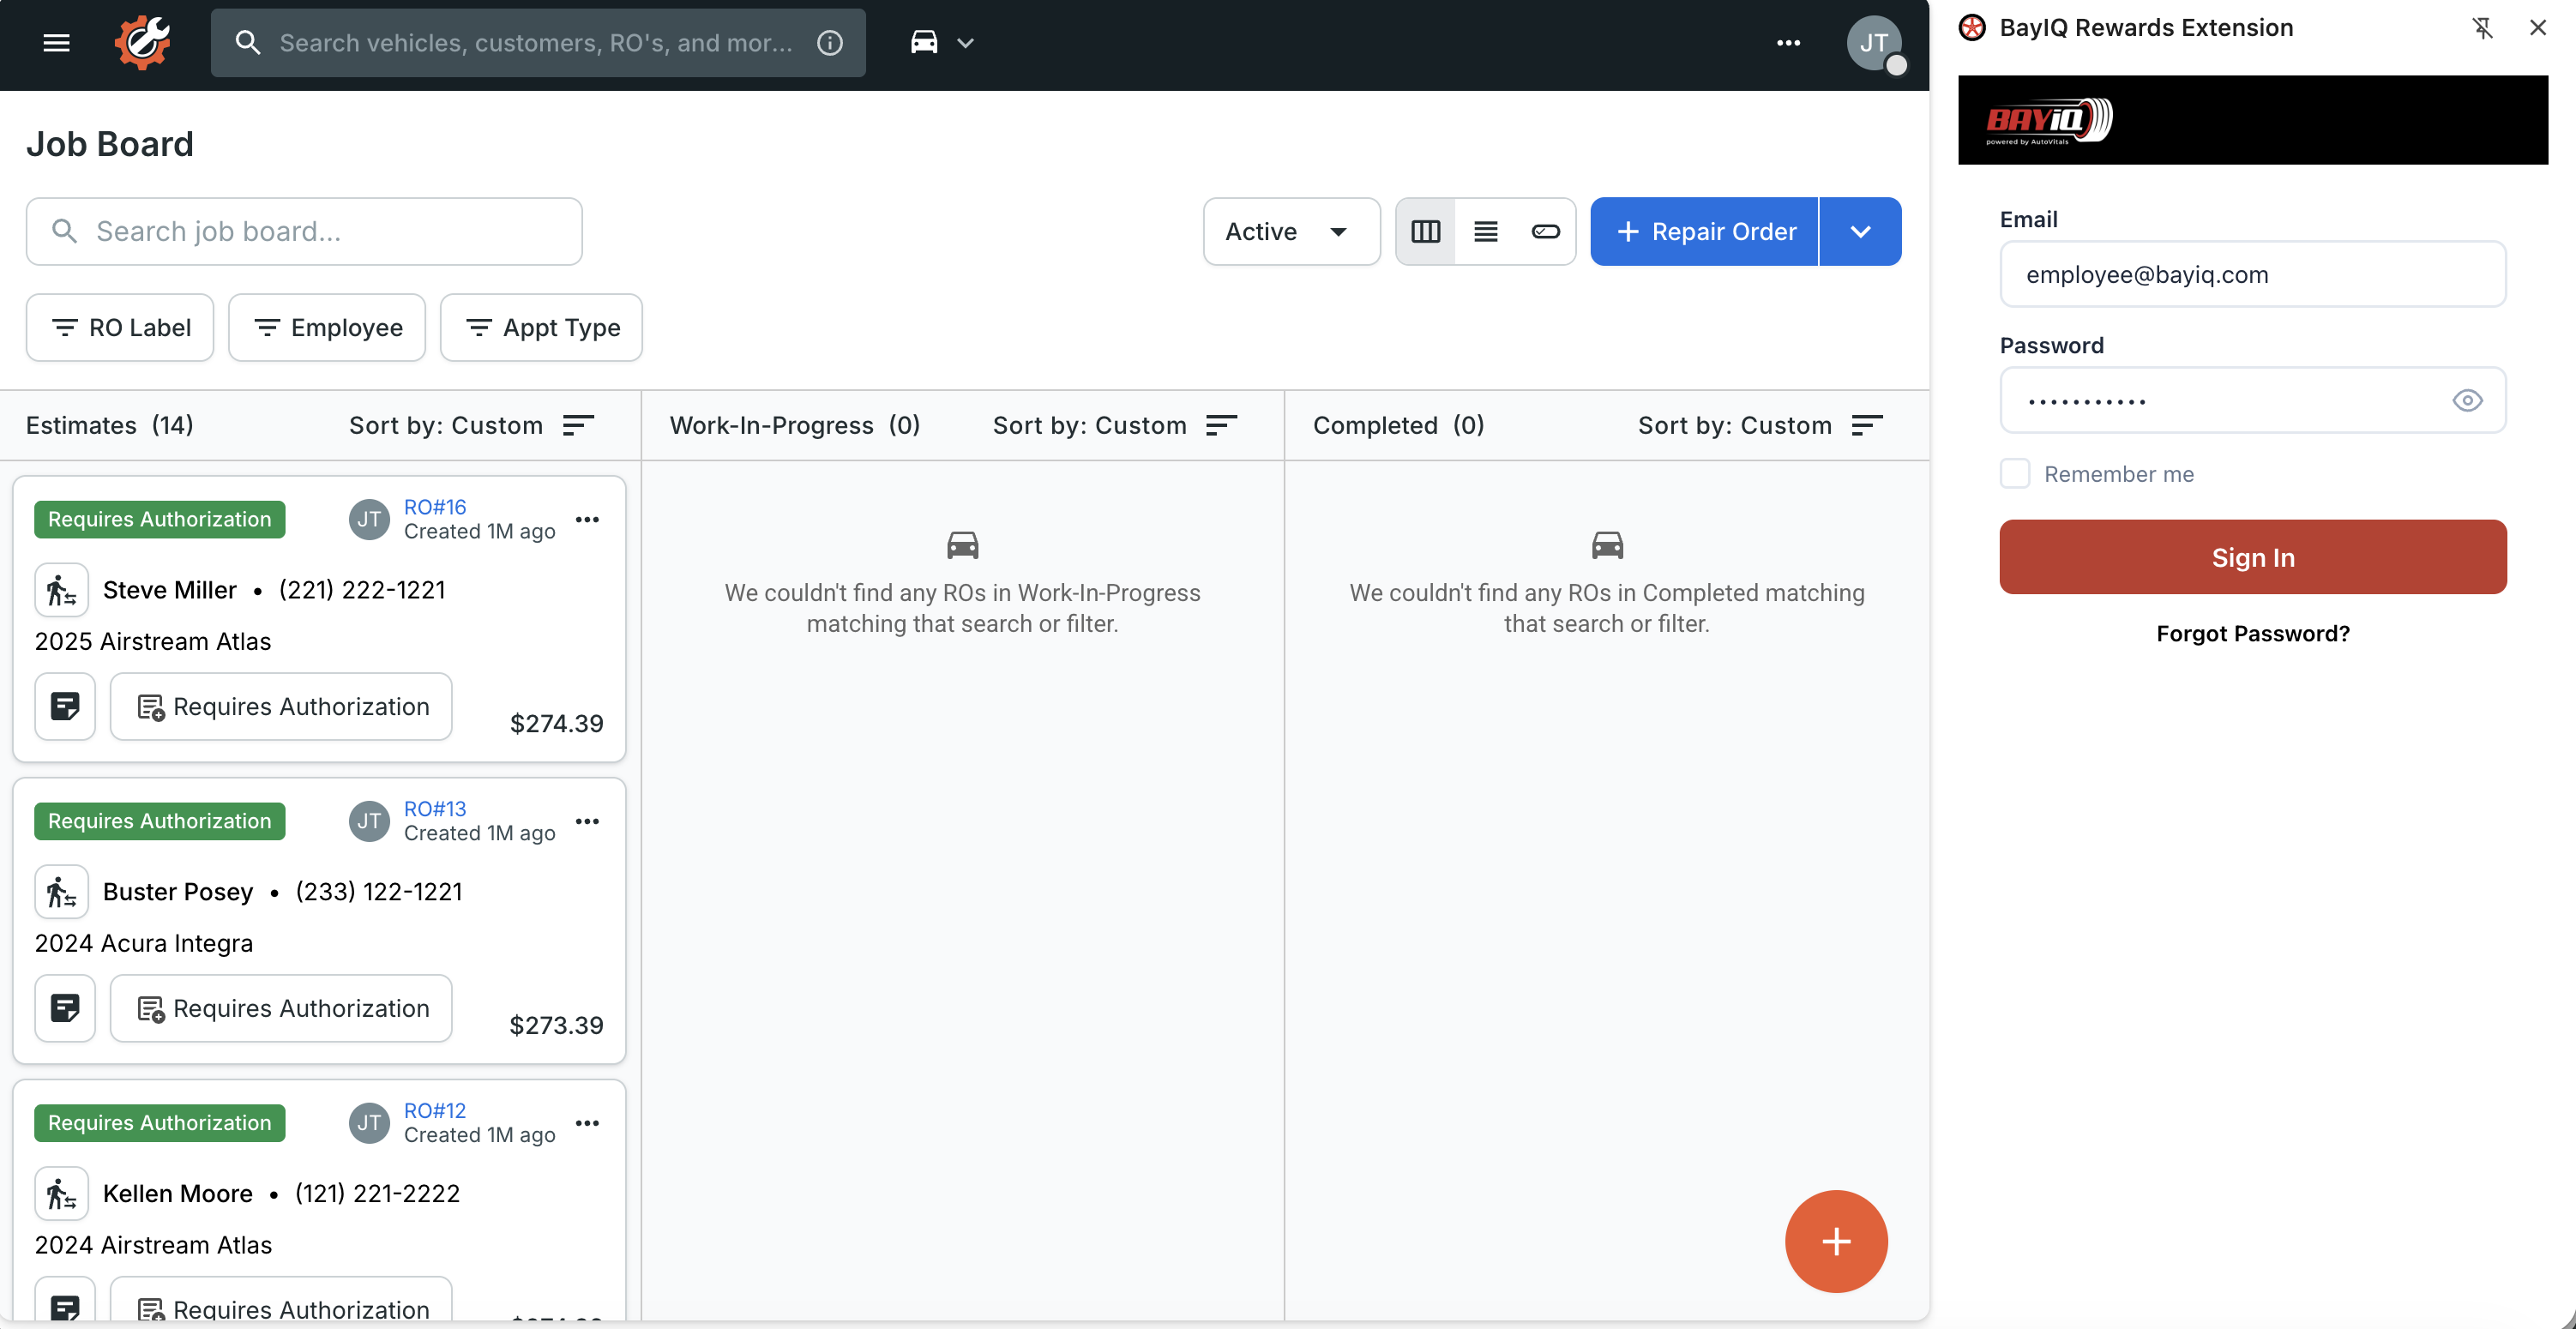Click the $273.39 total on RO#13
Viewport: 2576px width, 1329px height.
(556, 1025)
